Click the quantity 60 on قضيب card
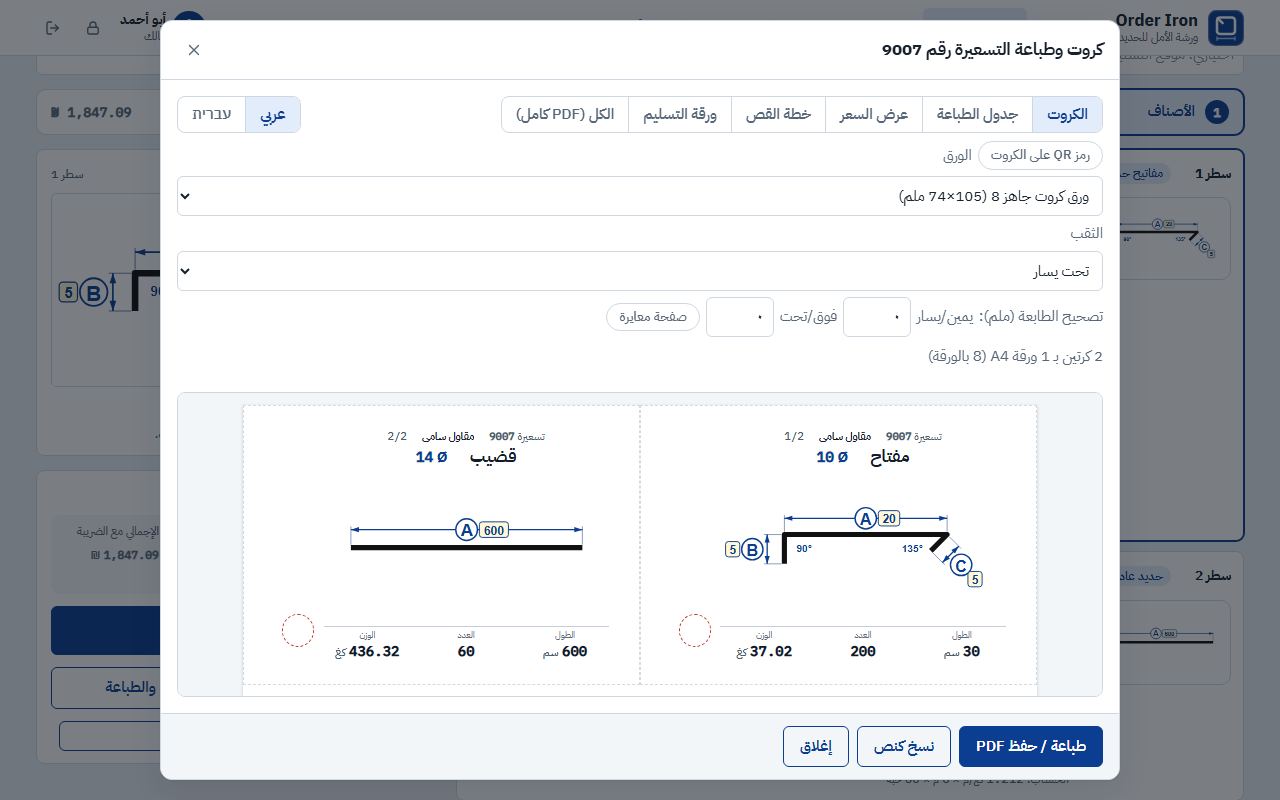The width and height of the screenshot is (1280, 800). [466, 652]
